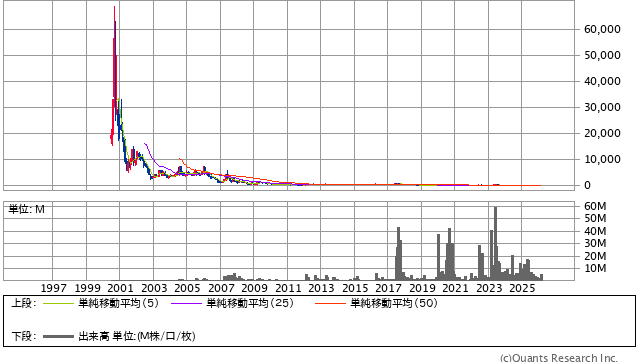Screen dimensions: 638x362
Task: Click the 2007 year label
Action: pos(221,288)
